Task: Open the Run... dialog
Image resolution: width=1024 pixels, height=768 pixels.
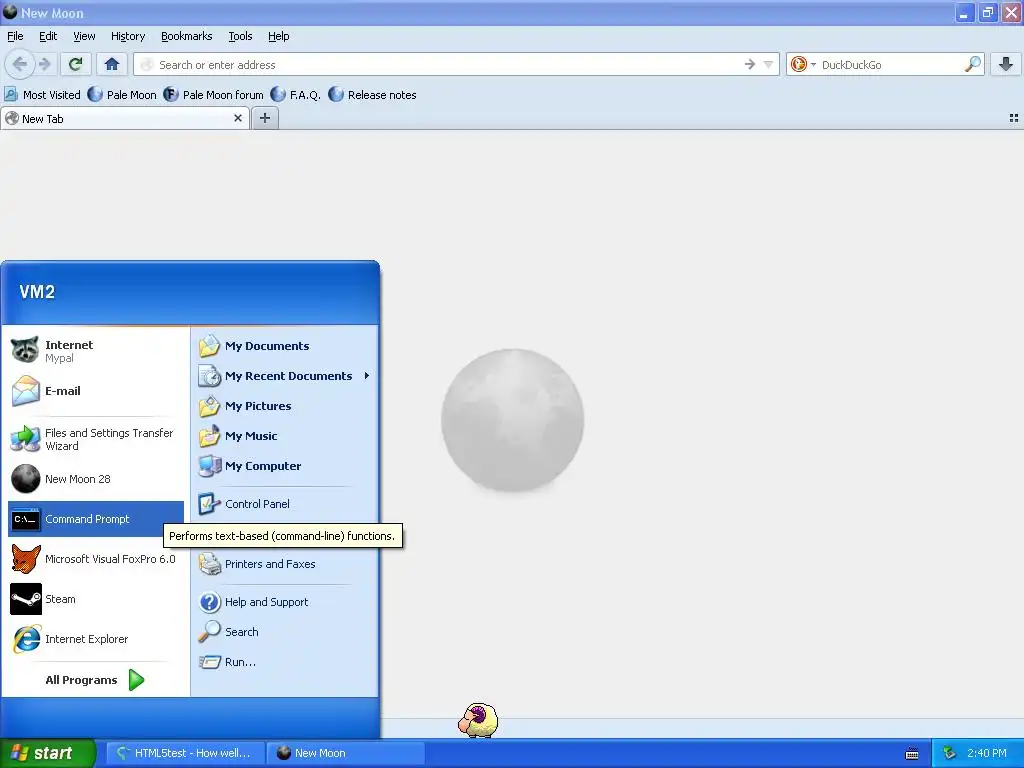Action: [284, 662]
